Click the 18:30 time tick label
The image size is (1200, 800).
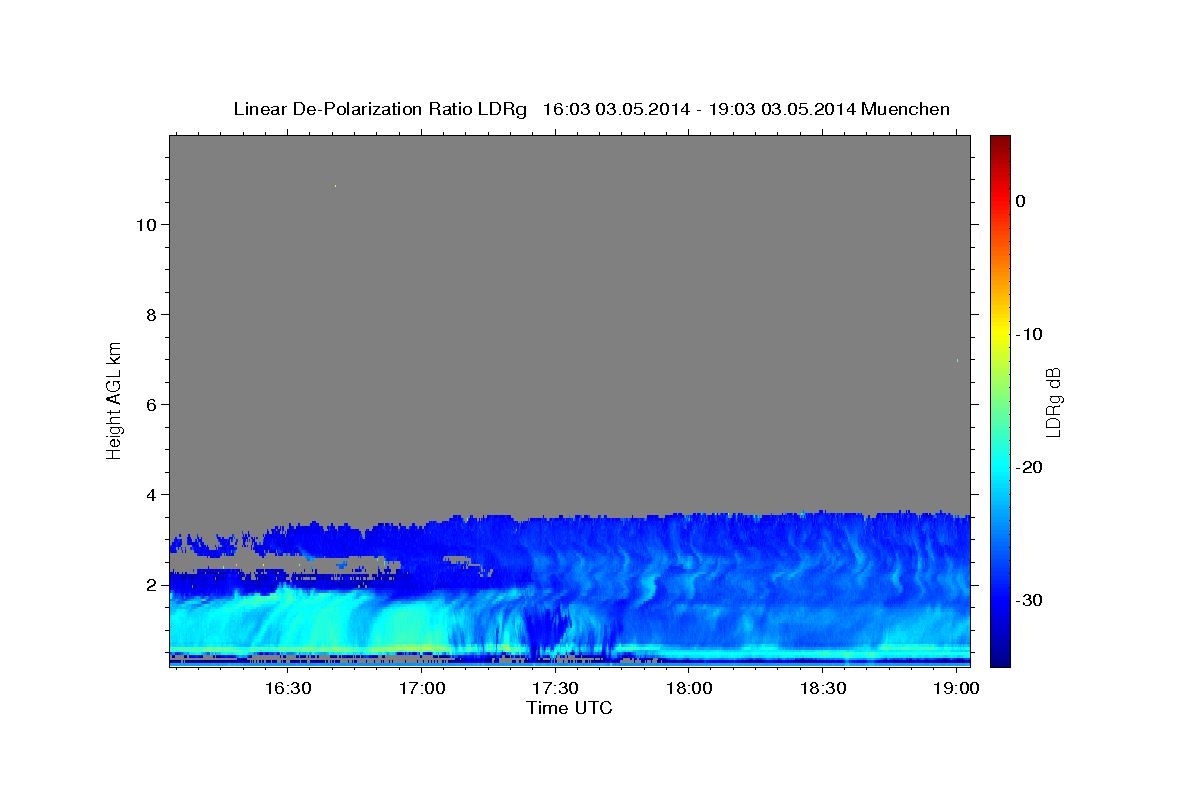[x=823, y=689]
